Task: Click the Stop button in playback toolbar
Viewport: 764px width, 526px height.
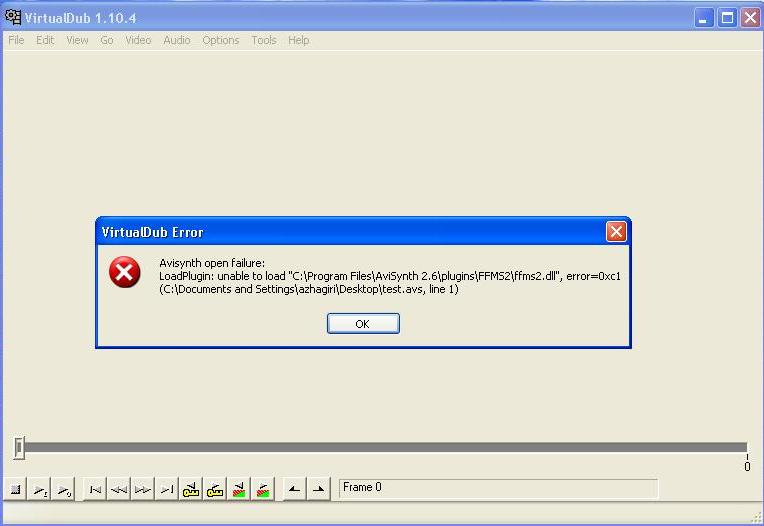Action: pyautogui.click(x=16, y=489)
